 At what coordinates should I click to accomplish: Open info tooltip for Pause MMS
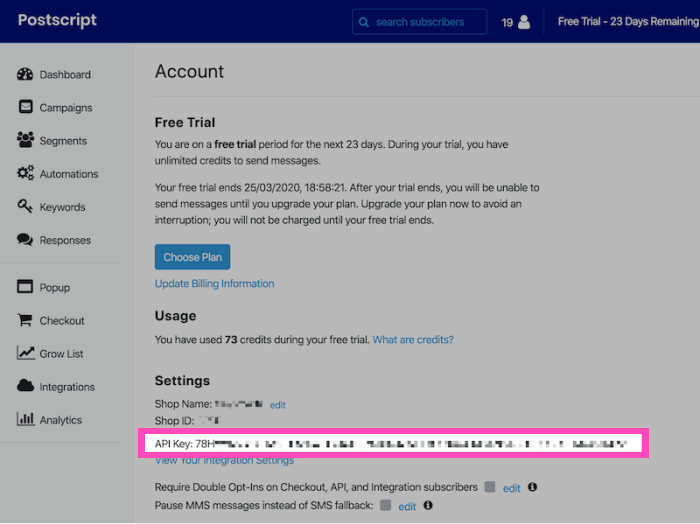[x=428, y=506]
